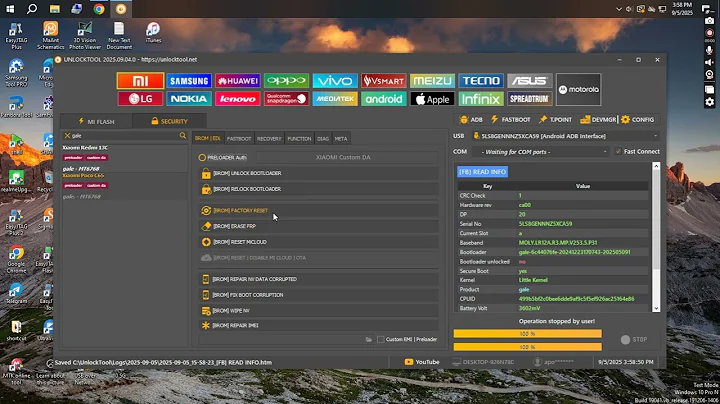The image size is (720, 404).
Task: Click the model search input field
Action: [x=125, y=135]
